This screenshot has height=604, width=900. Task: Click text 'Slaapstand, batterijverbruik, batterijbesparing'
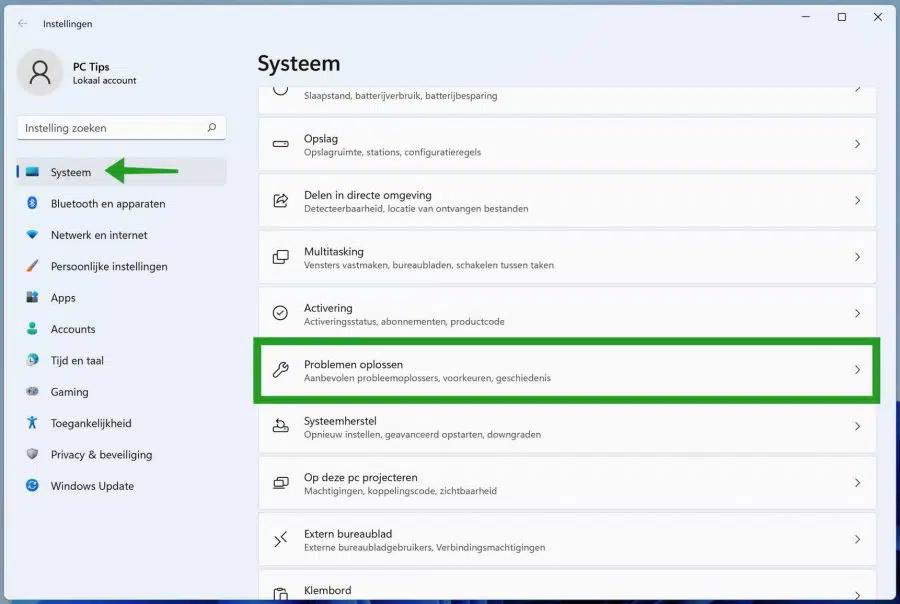point(401,95)
